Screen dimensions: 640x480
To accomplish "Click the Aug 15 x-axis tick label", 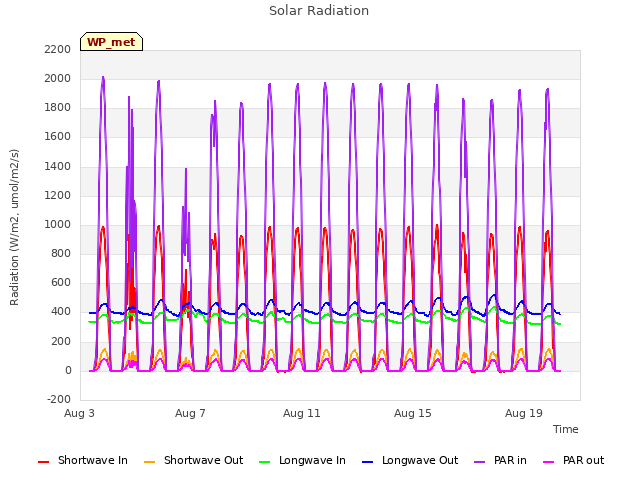I will 413,413.
